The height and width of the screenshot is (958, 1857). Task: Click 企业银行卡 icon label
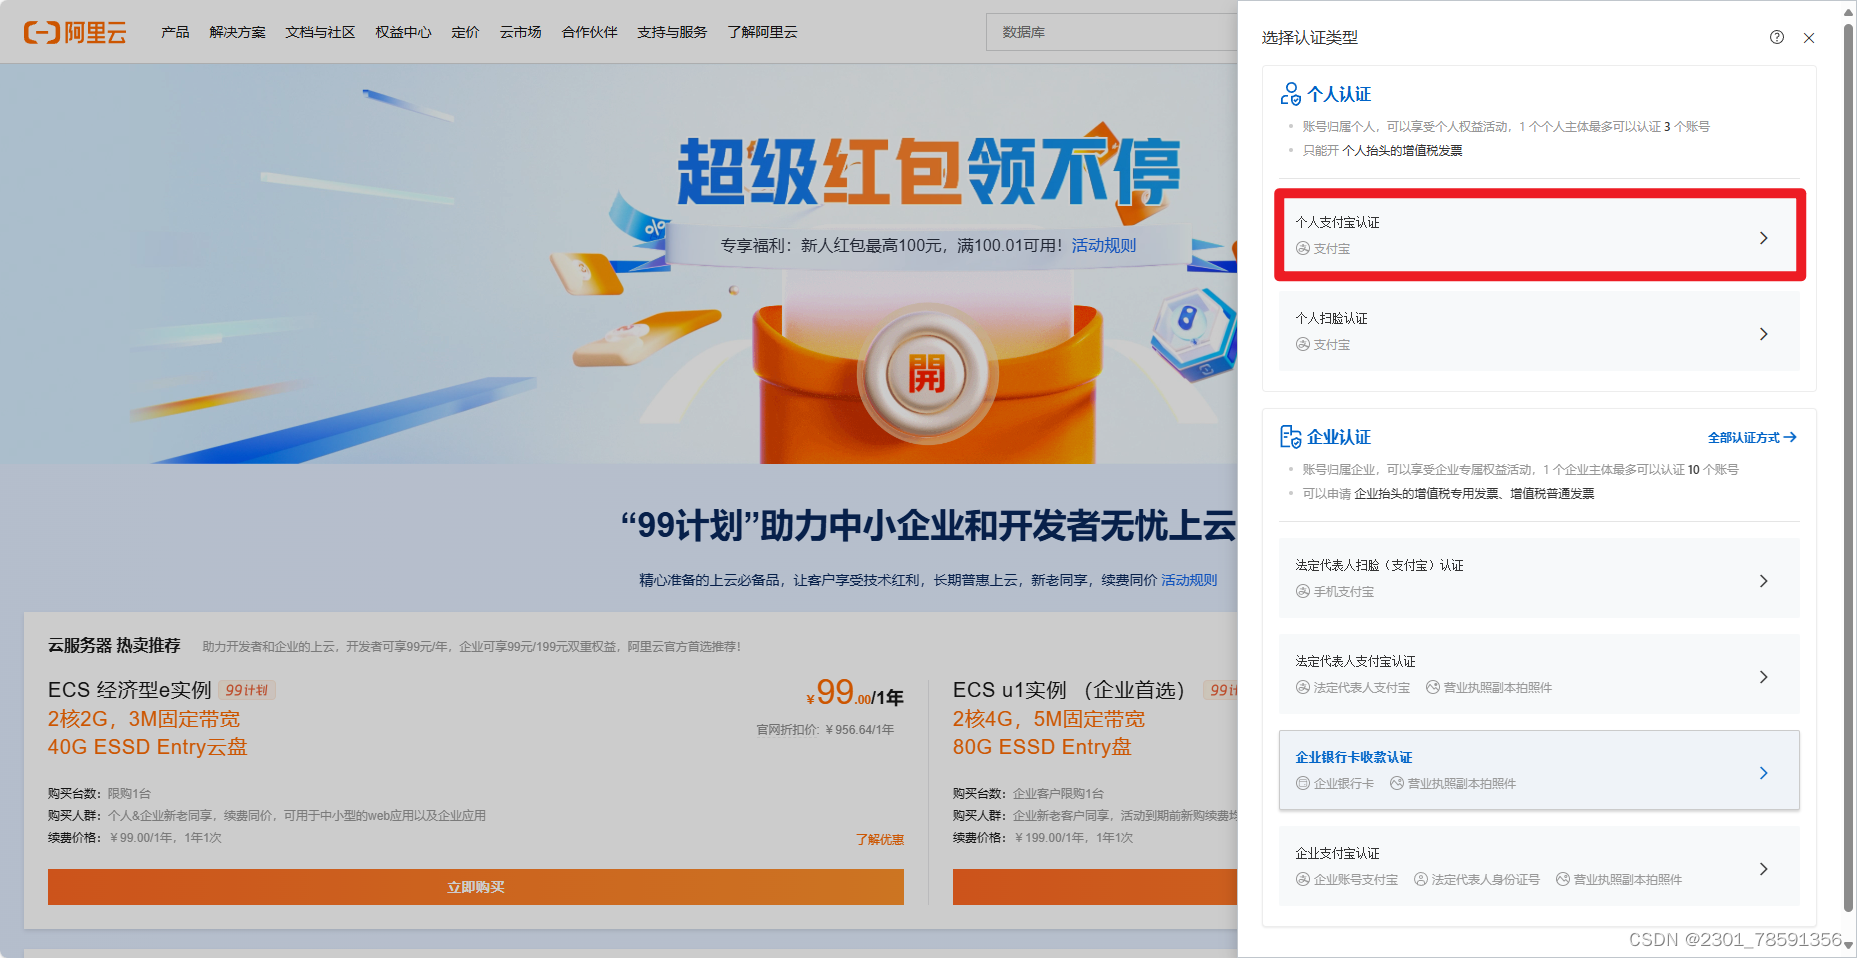(x=1335, y=783)
